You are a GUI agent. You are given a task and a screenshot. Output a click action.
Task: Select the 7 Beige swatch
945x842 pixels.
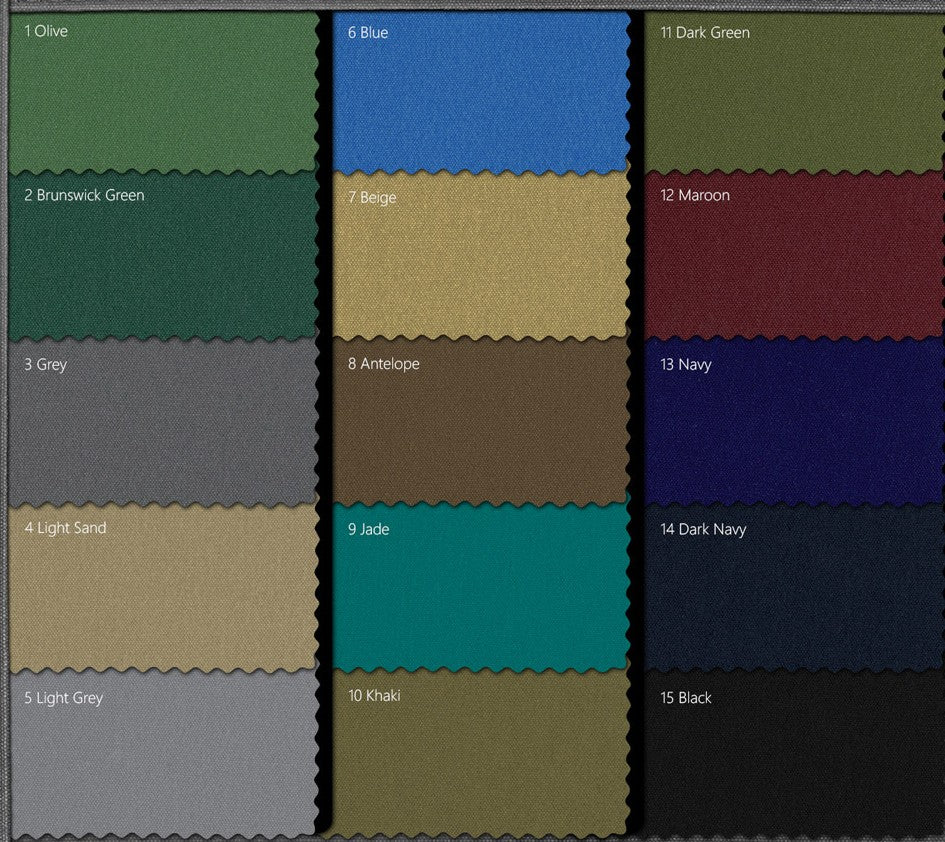point(481,257)
